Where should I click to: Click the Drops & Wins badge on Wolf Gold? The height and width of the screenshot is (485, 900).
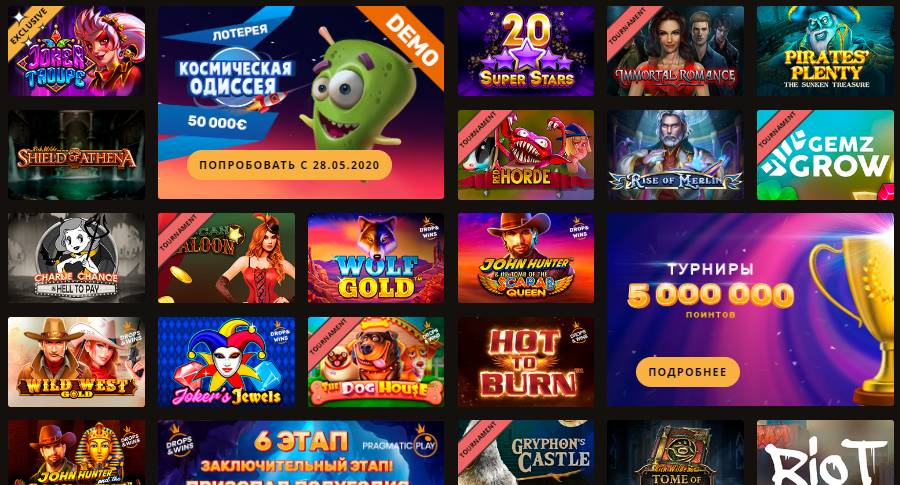point(429,228)
